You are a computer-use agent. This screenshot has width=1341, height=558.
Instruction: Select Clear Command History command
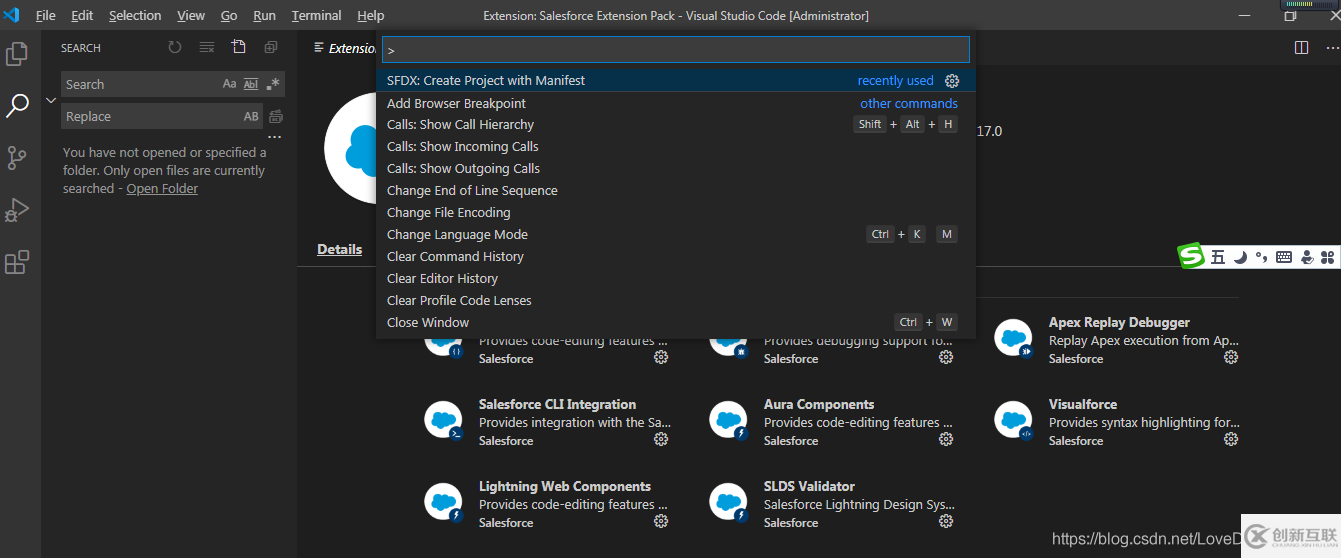coord(675,256)
